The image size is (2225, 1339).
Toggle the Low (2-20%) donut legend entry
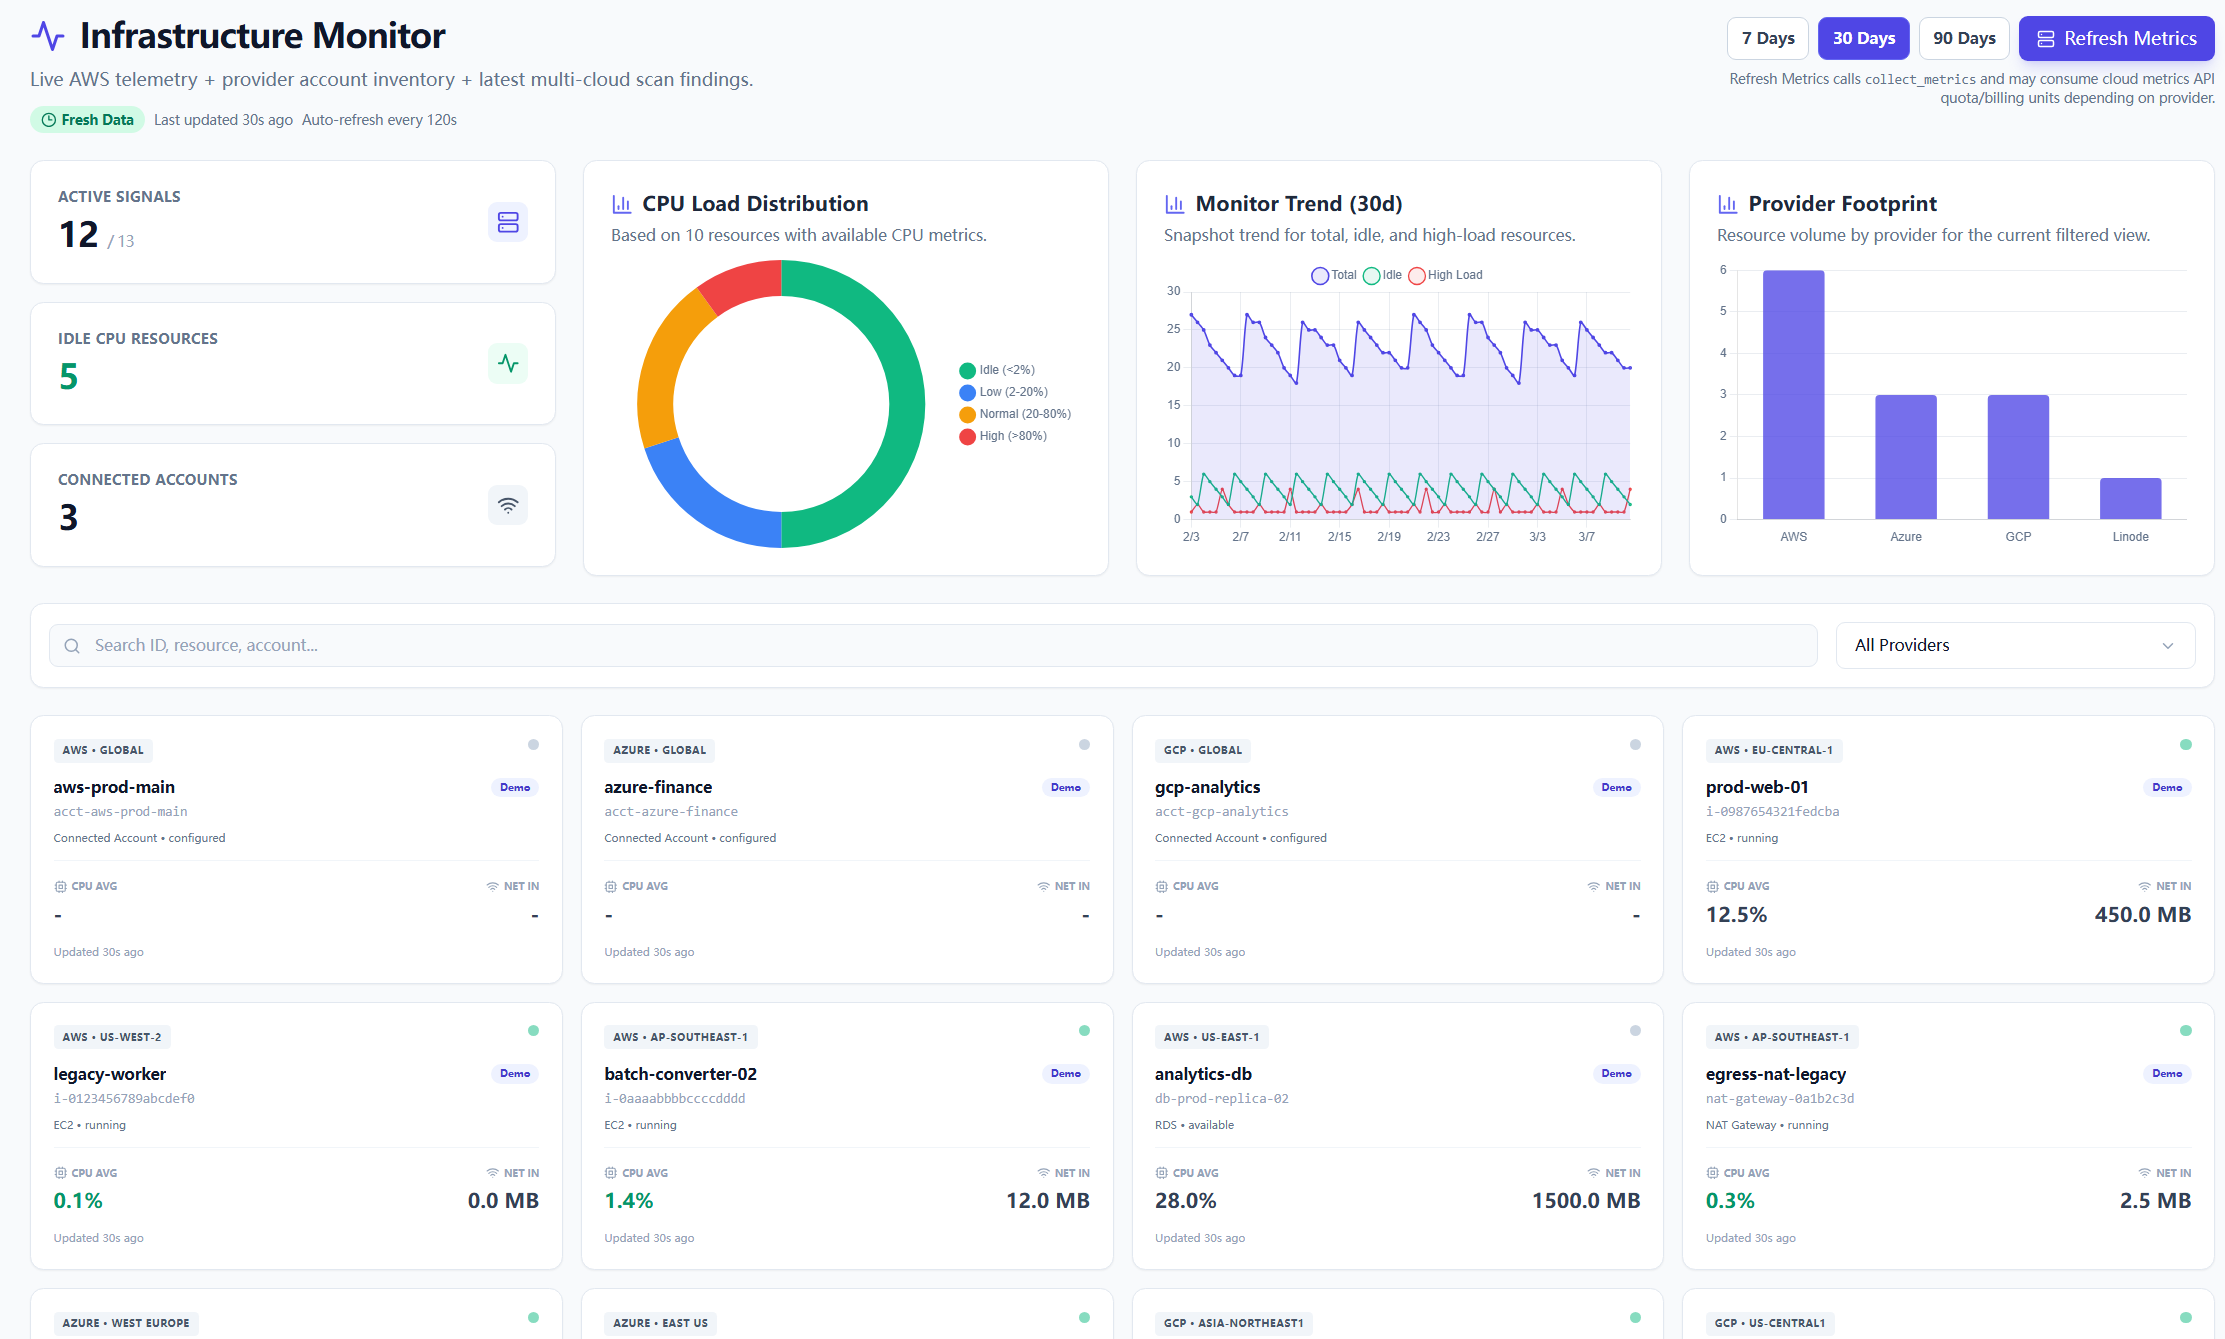click(1004, 392)
